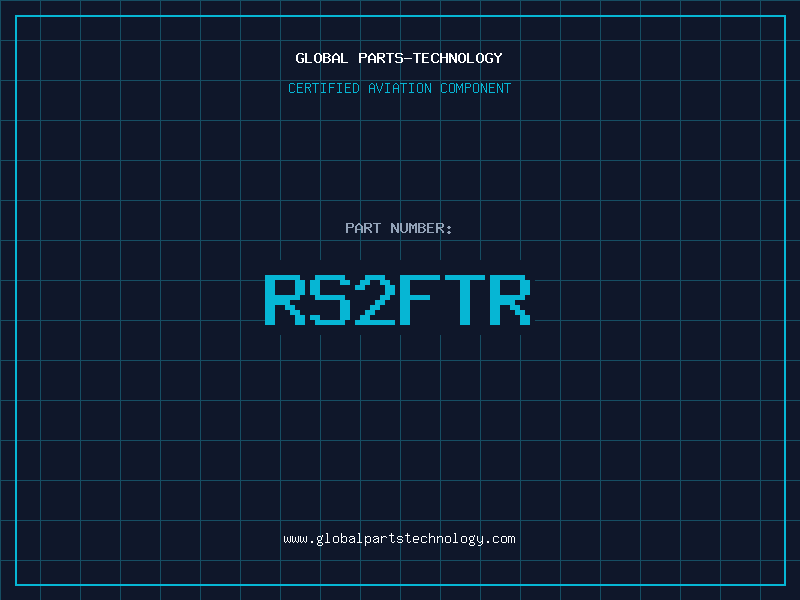Click the PART NUMBER: label
Image resolution: width=800 pixels, height=600 pixels.
click(398, 228)
